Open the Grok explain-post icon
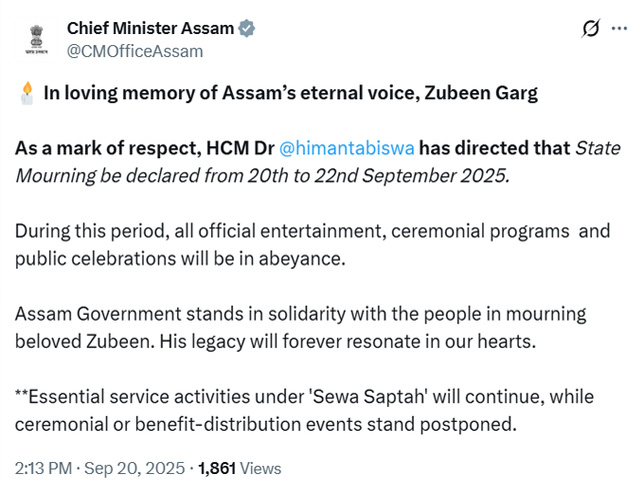Viewport: 640px width, 480px height. [591, 29]
